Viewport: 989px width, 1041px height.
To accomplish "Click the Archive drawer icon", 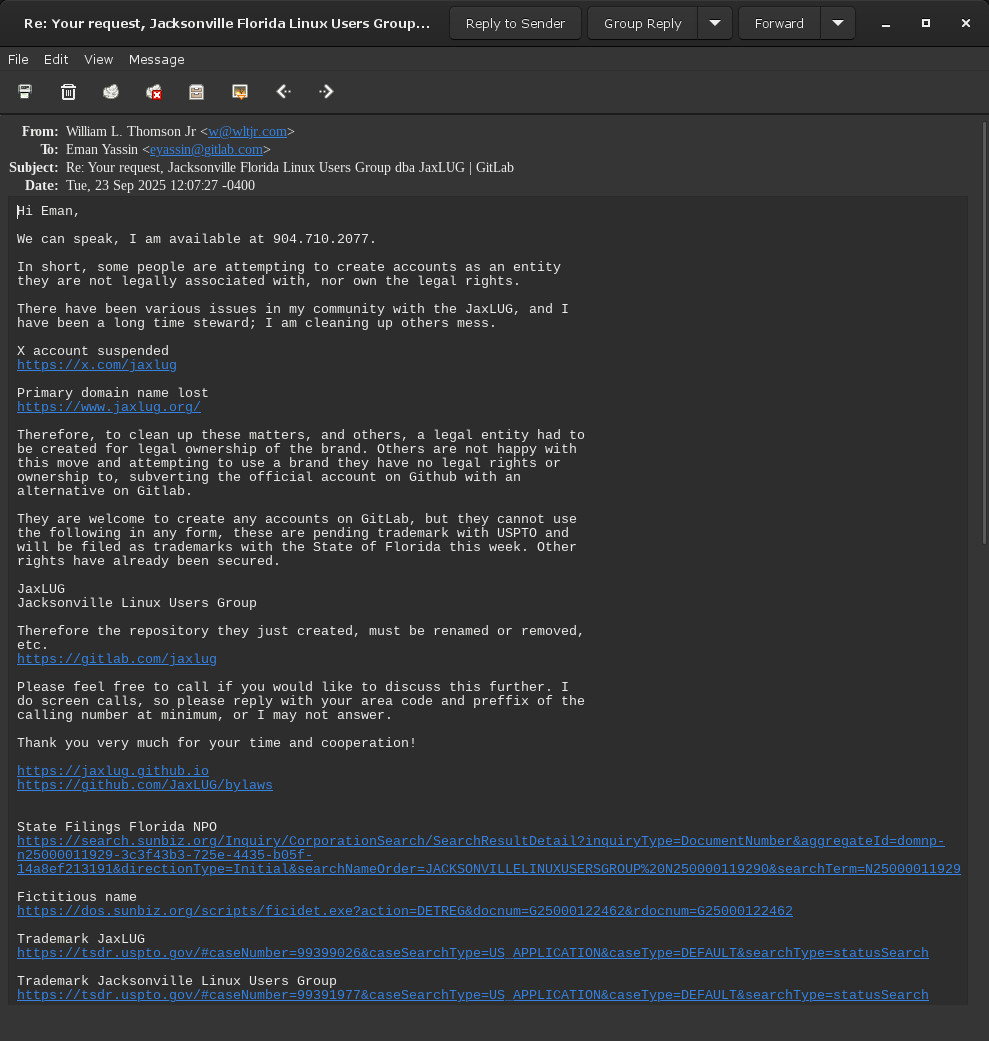I will click(196, 92).
